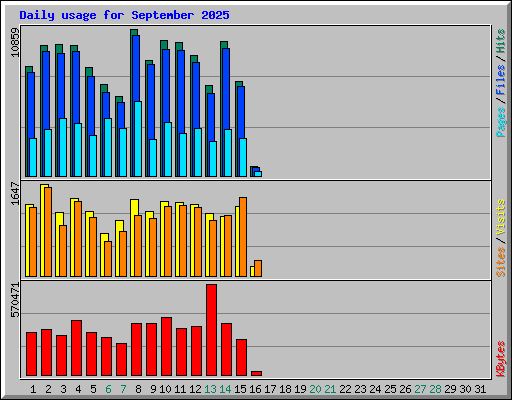Click the 570471 y-axis value label
Image resolution: width=512 pixels, height=400 pixels.
coord(15,300)
